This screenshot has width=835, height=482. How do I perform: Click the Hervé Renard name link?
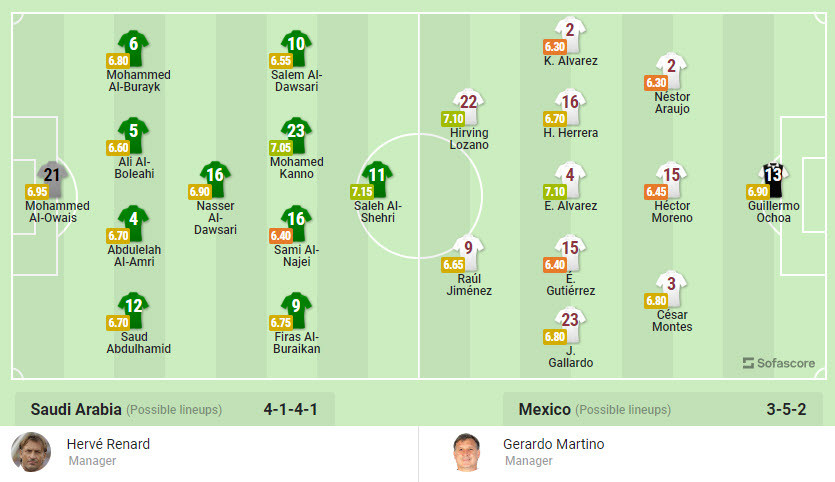pos(108,444)
